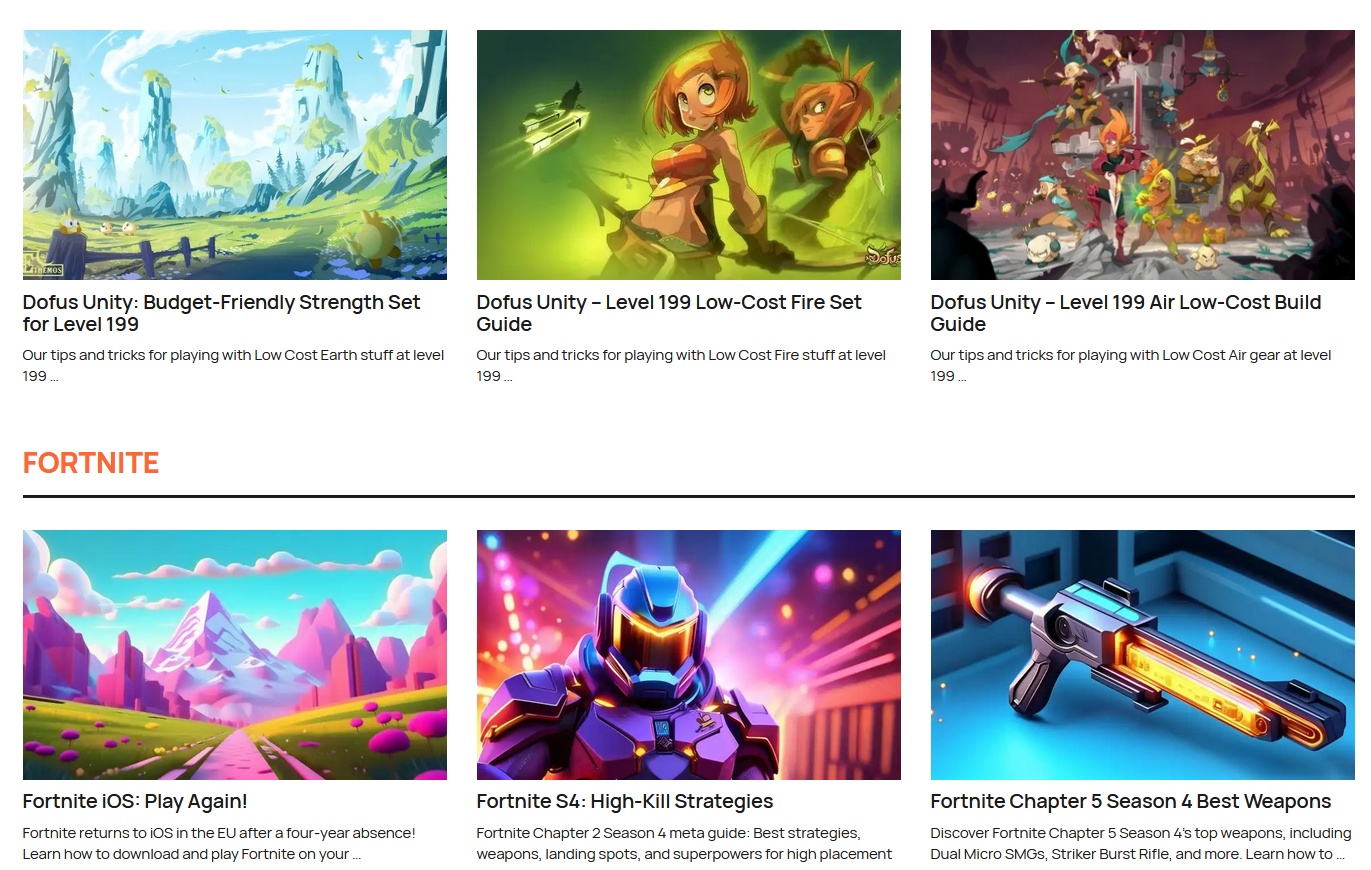Go to the orange FORTNITE section heading

click(x=91, y=463)
